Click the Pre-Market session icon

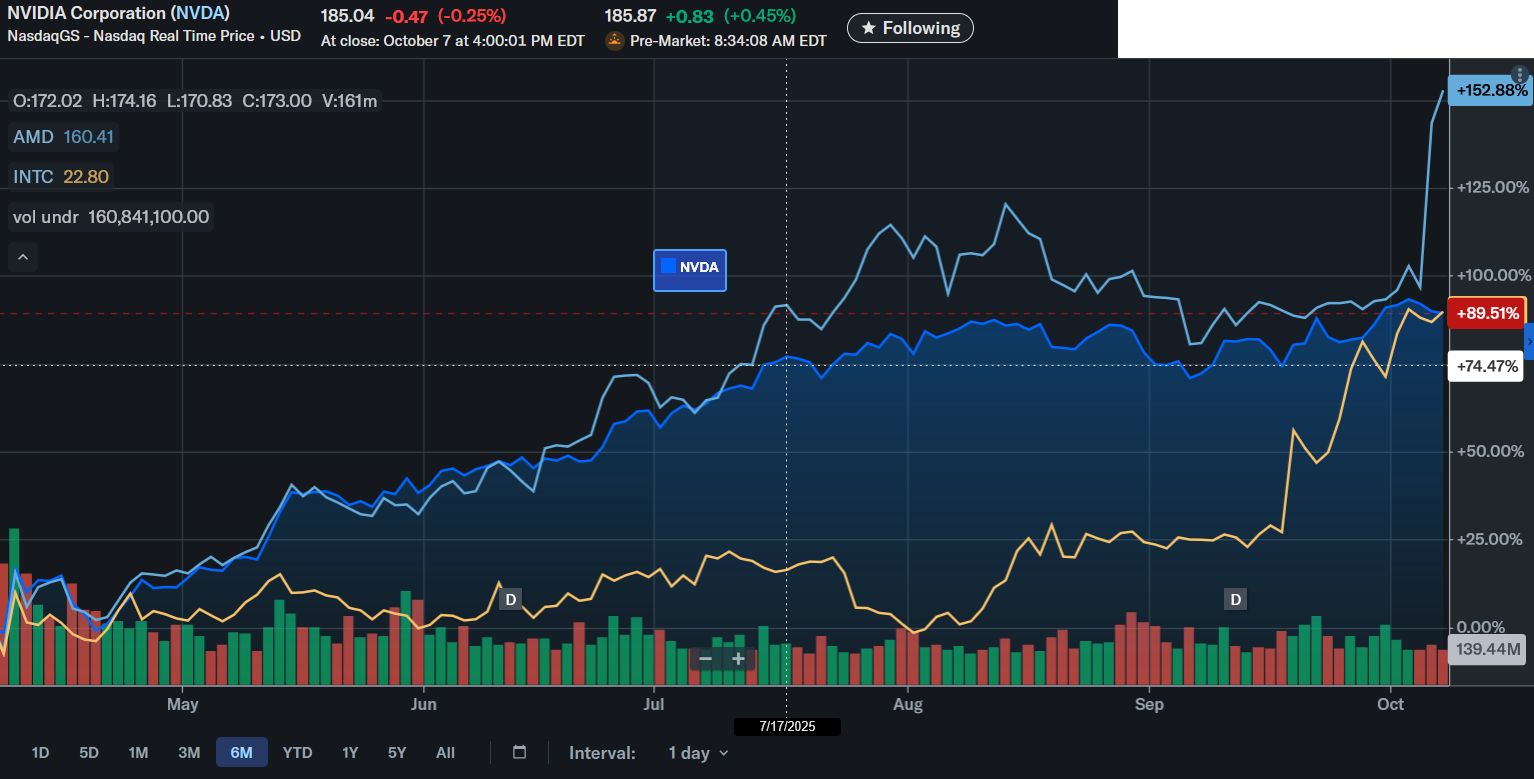point(615,41)
